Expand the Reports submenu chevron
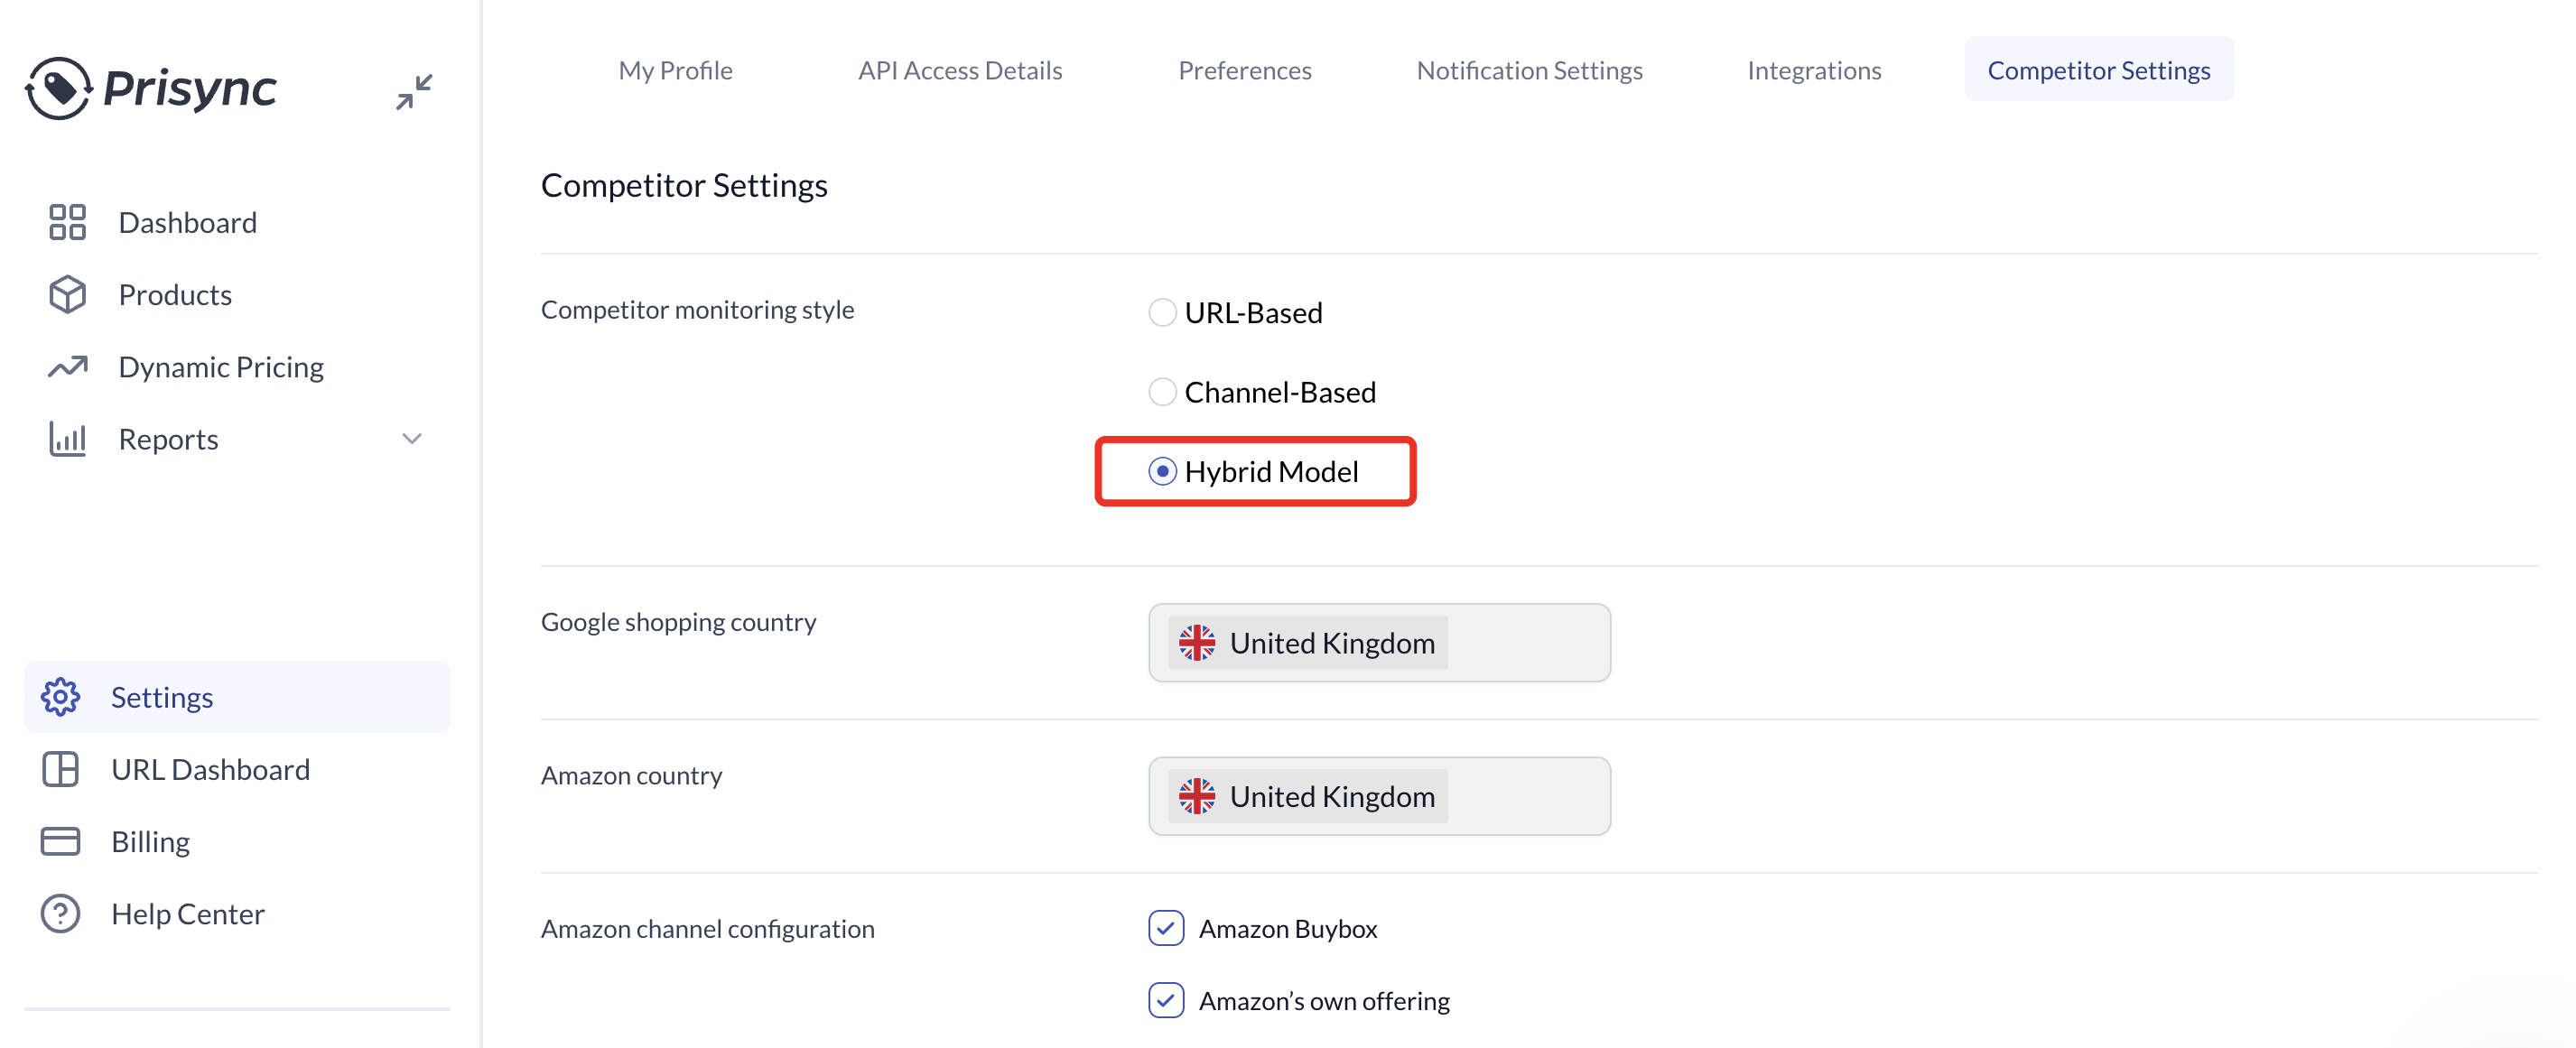Screen dimensions: 2576x1048 tap(412, 439)
